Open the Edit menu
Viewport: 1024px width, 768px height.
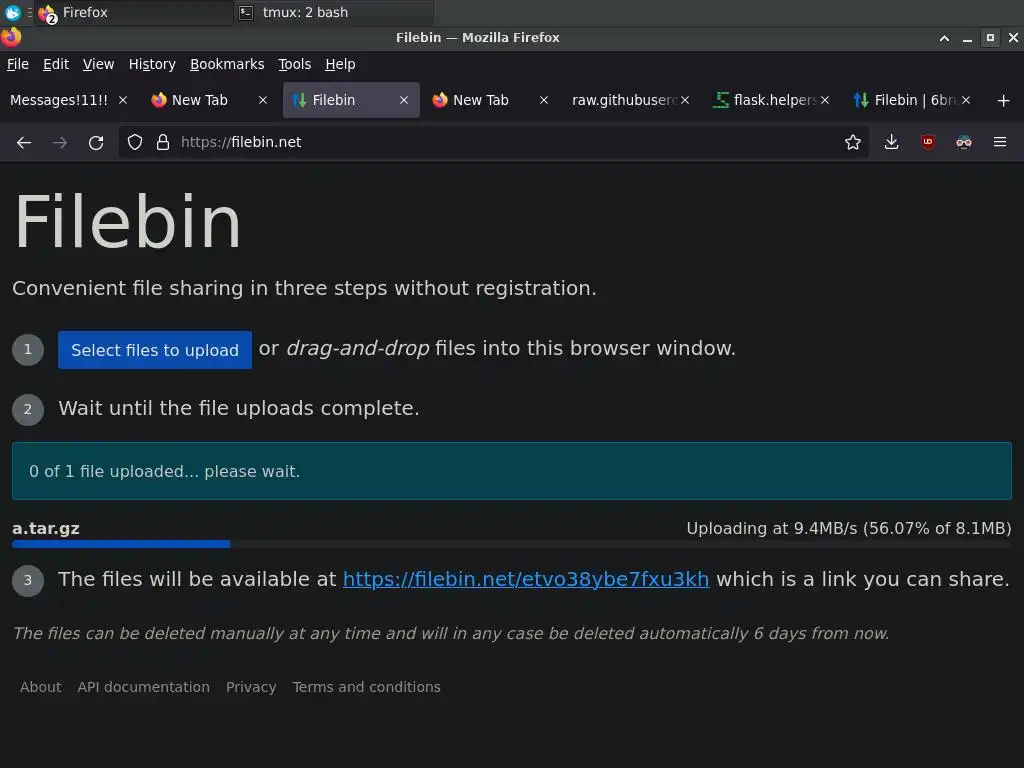click(56, 64)
